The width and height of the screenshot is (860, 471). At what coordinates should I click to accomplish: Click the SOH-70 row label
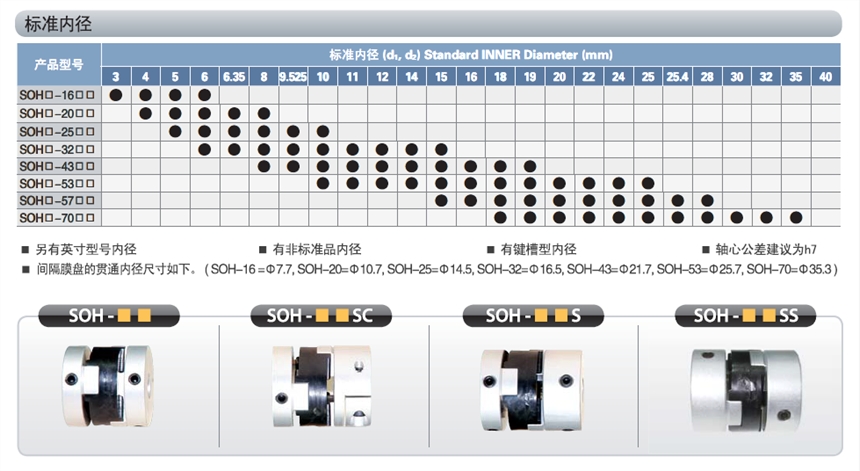pyautogui.click(x=58, y=217)
